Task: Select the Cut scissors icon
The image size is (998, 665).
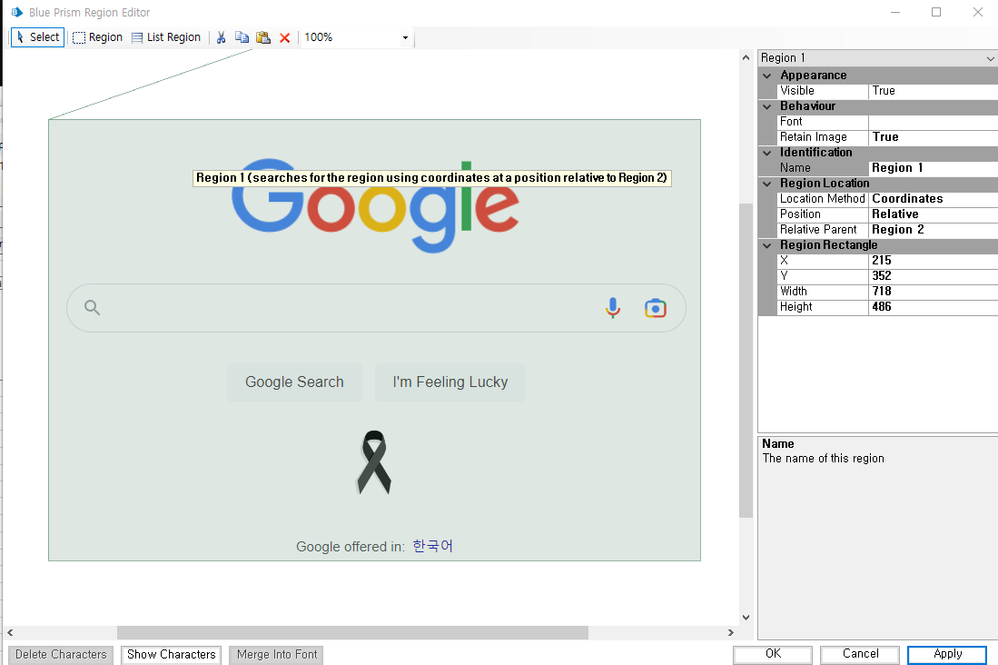Action: pos(221,38)
